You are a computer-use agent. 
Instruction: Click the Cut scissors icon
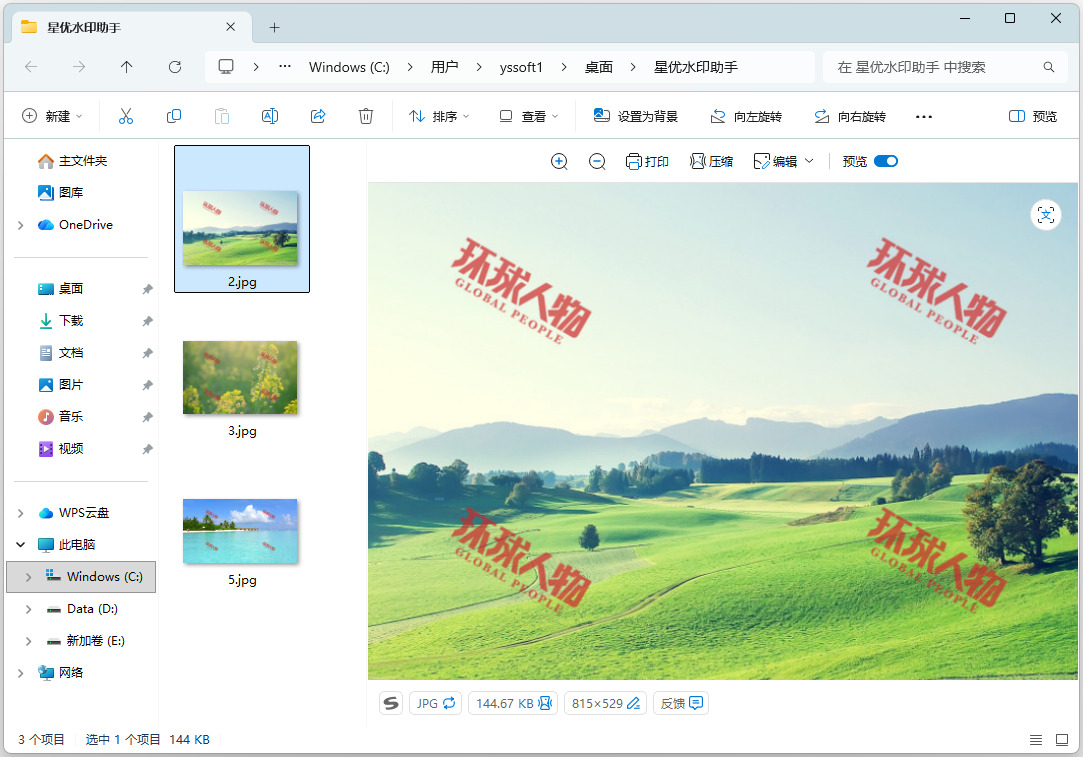pos(126,116)
